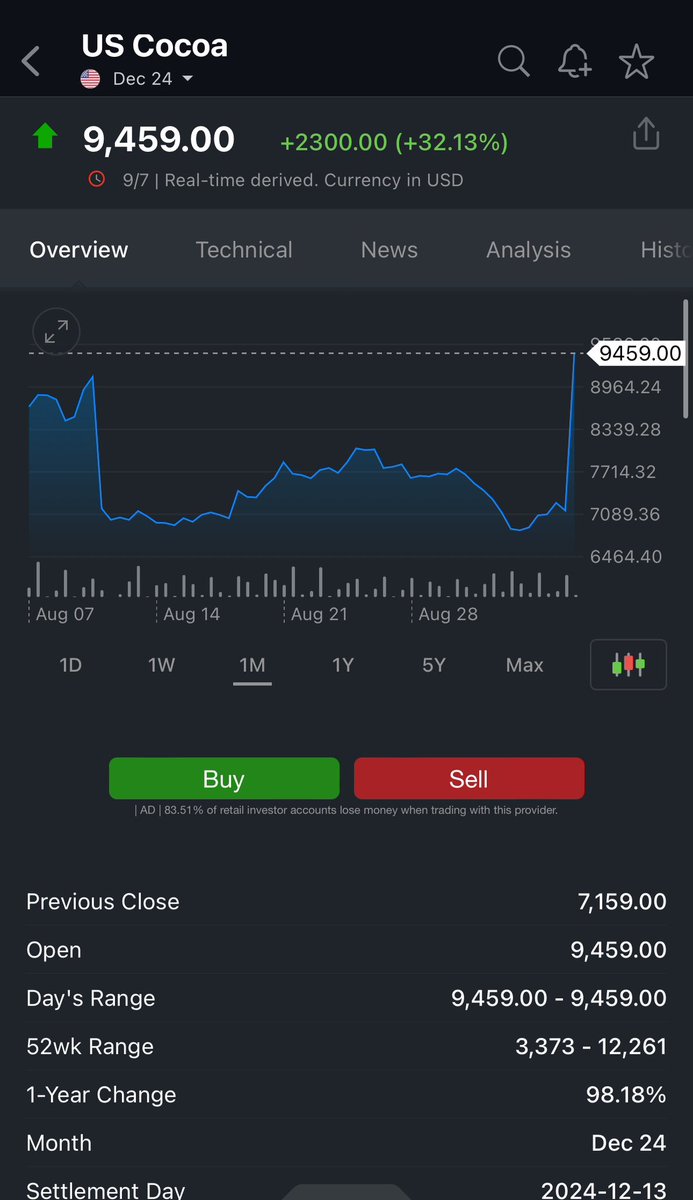
Task: Tap the 8339.28 price axis label
Action: 626,429
